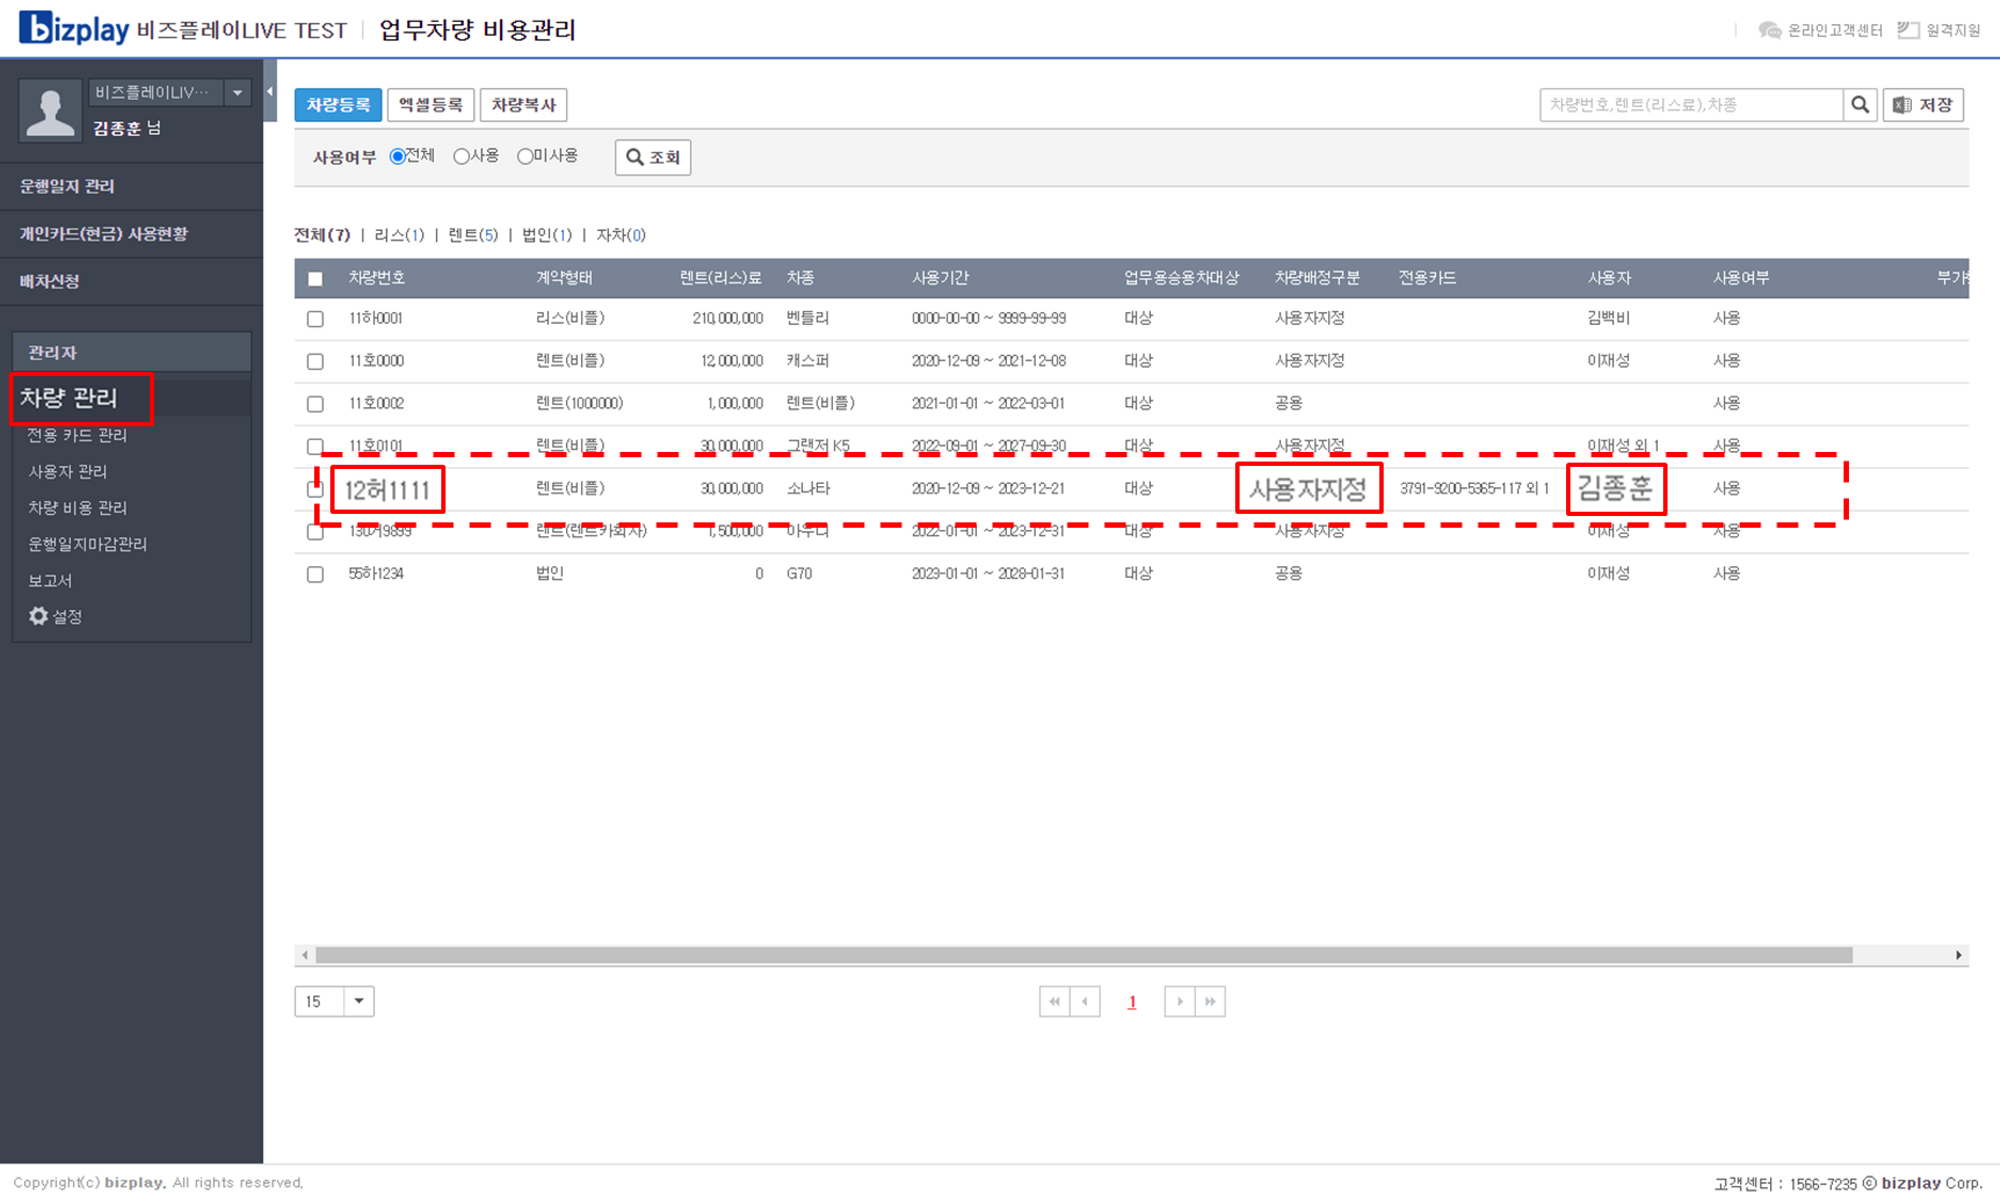Click vehicle number 55하1234
Screen dimensions: 2000x1201
point(375,573)
